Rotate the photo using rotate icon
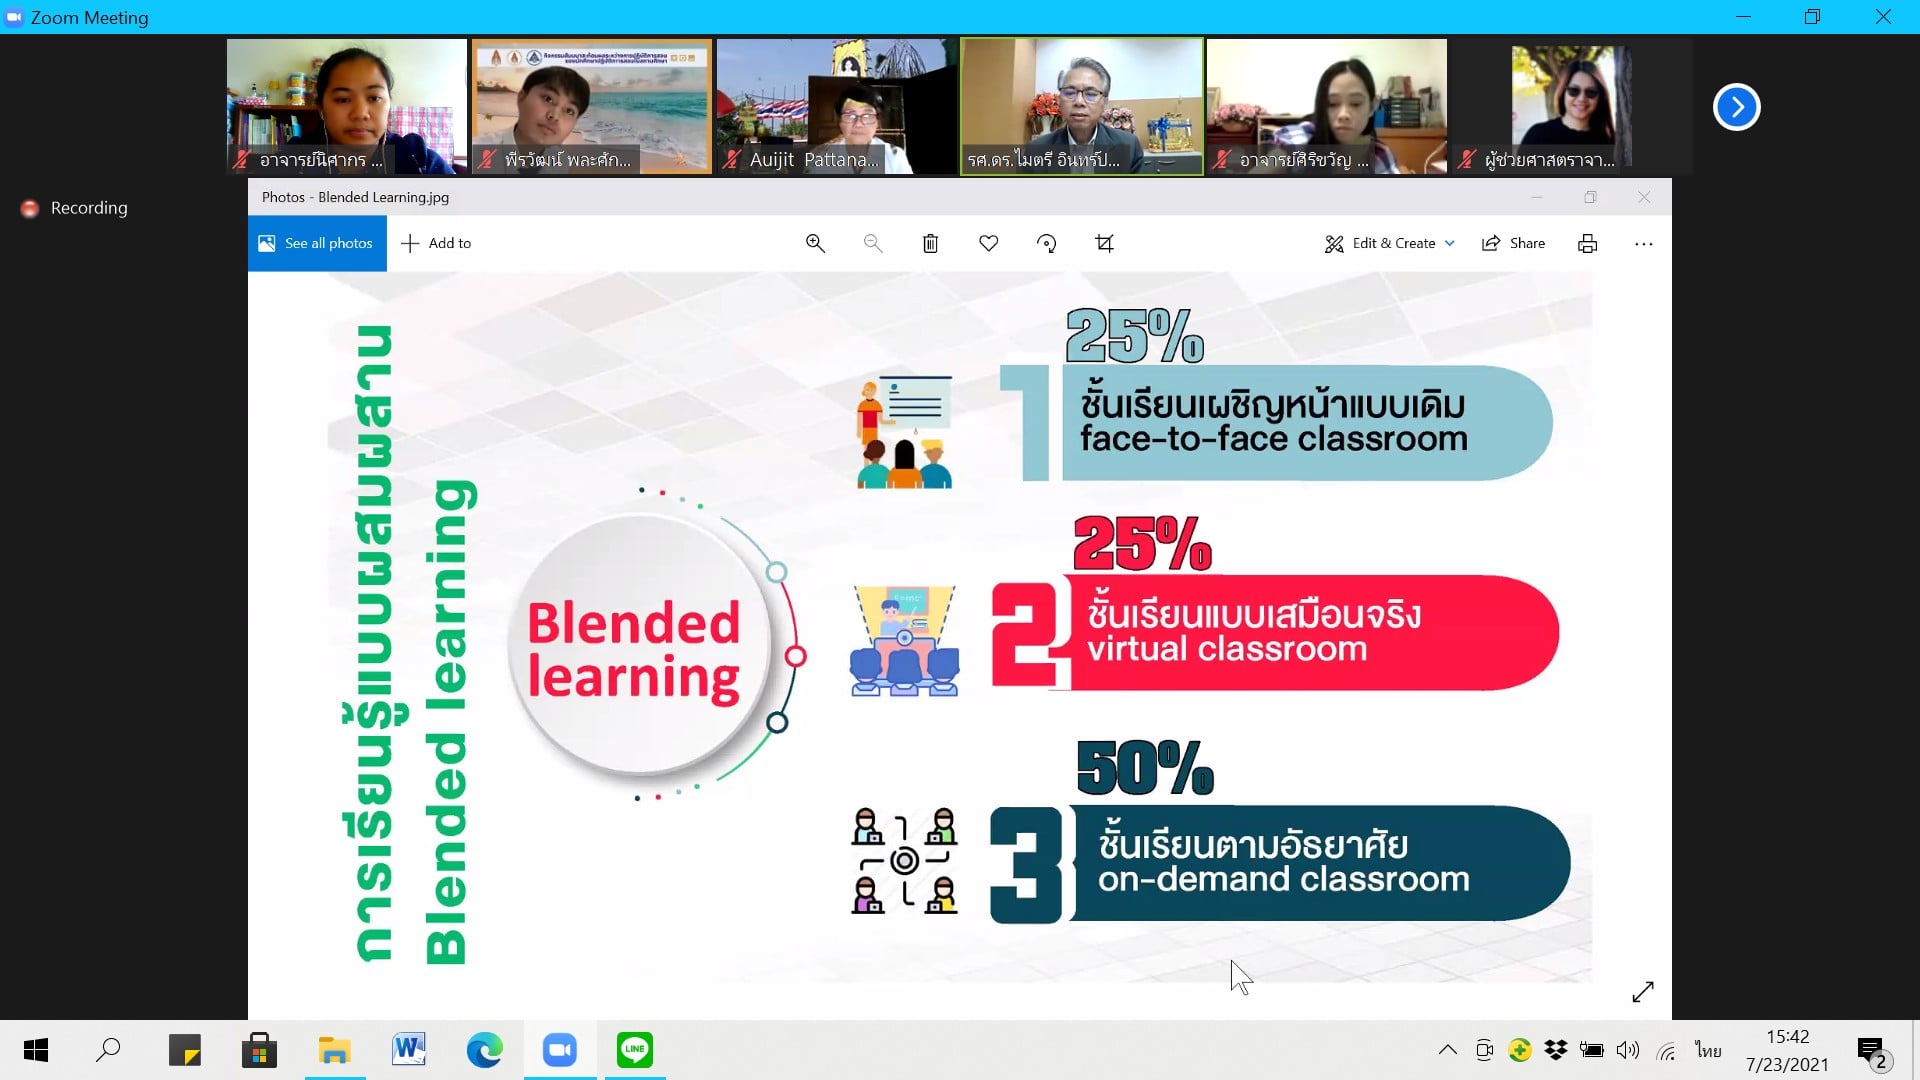1920x1080 pixels. coord(1046,243)
